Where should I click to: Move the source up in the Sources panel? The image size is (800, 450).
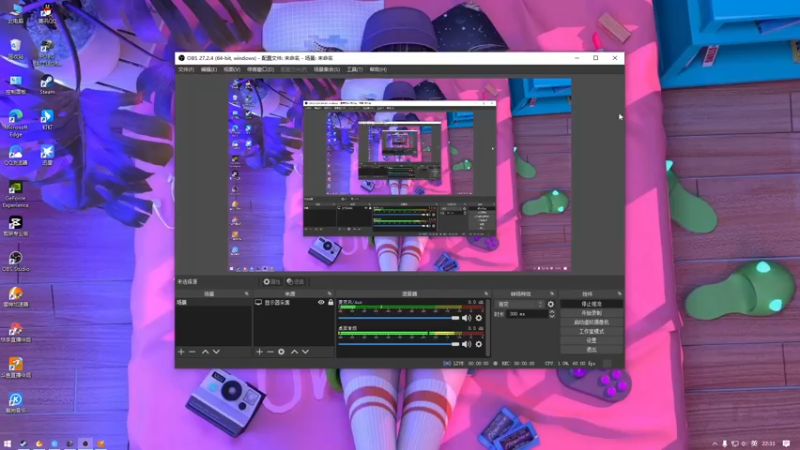(294, 352)
